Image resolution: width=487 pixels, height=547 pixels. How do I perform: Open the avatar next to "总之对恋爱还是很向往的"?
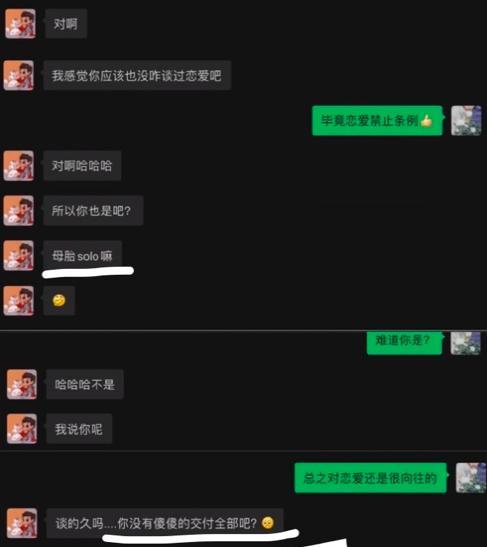pyautogui.click(x=471, y=478)
